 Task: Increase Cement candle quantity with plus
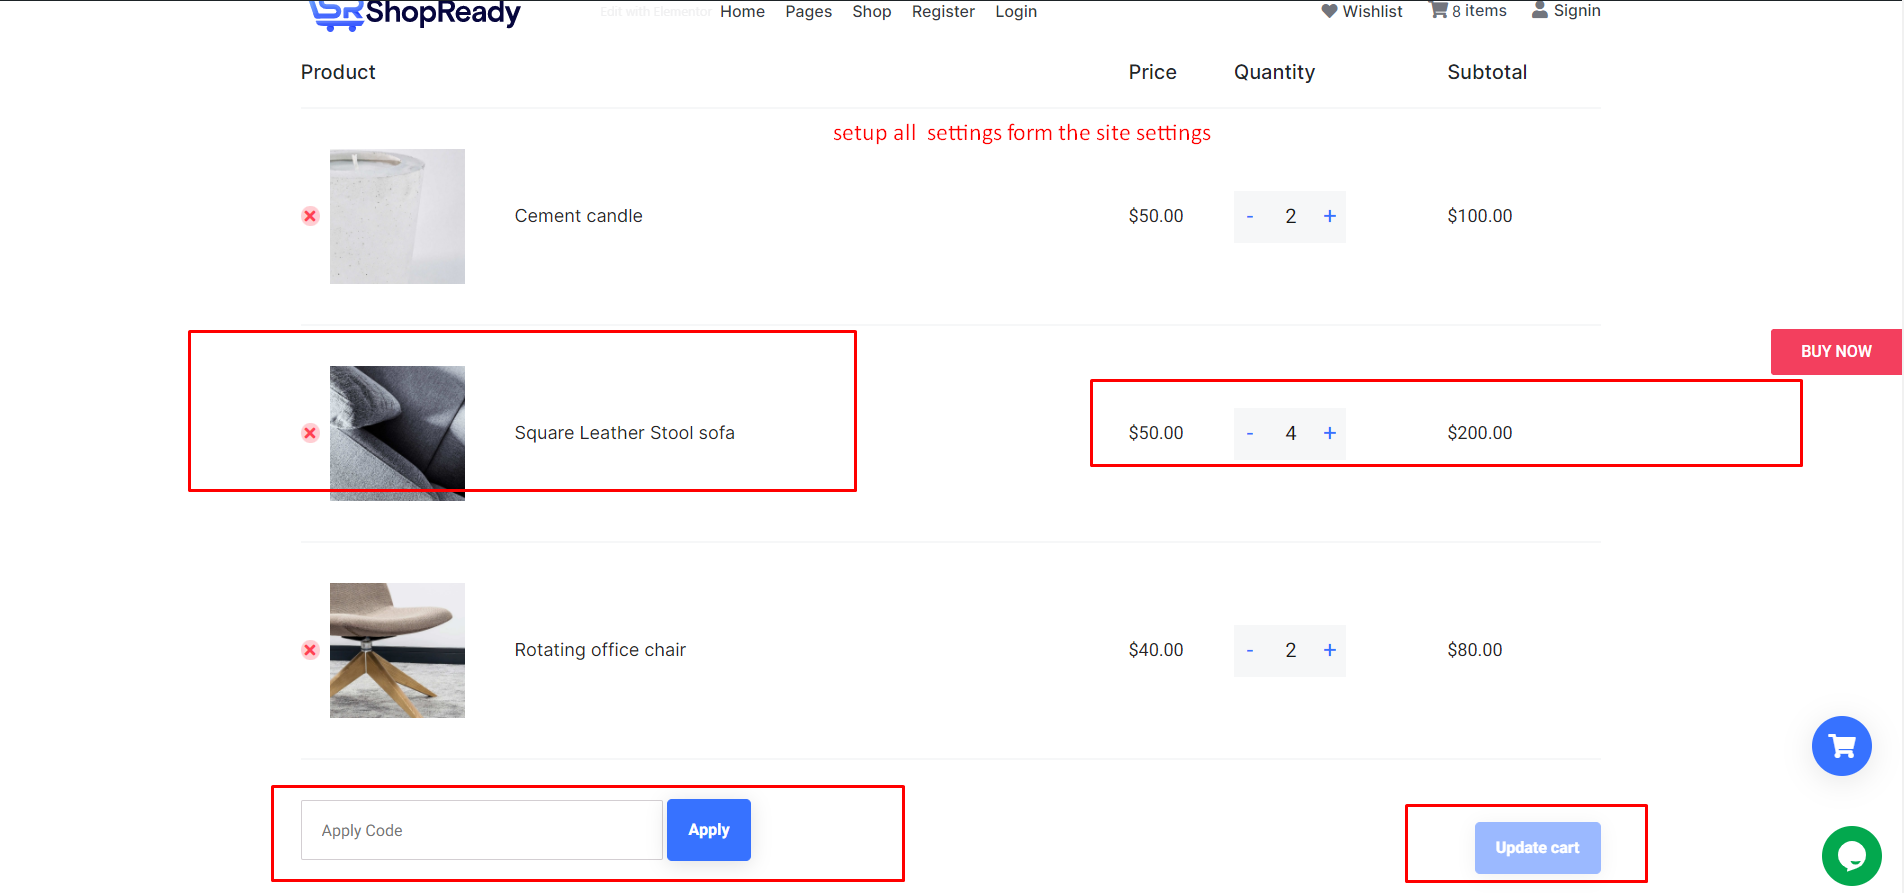click(x=1330, y=216)
